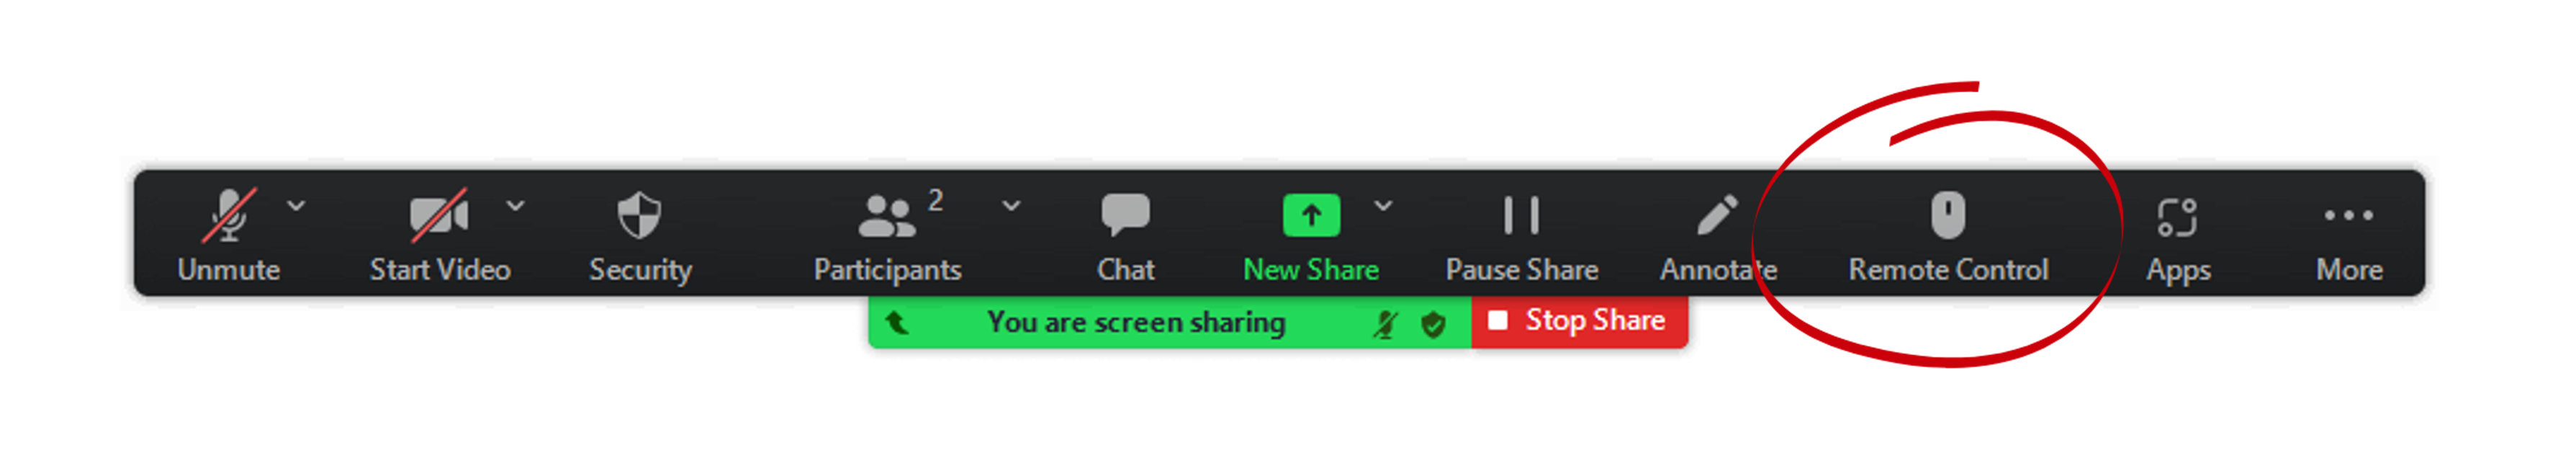Expand the arrow next to Participants
Viewport: 2576px width, 468px height.
(x=1011, y=205)
